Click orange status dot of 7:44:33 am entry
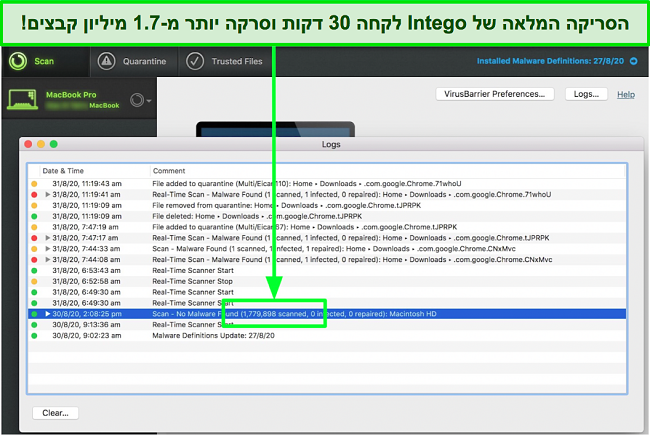Image resolution: width=650 pixels, height=435 pixels. coord(34,249)
